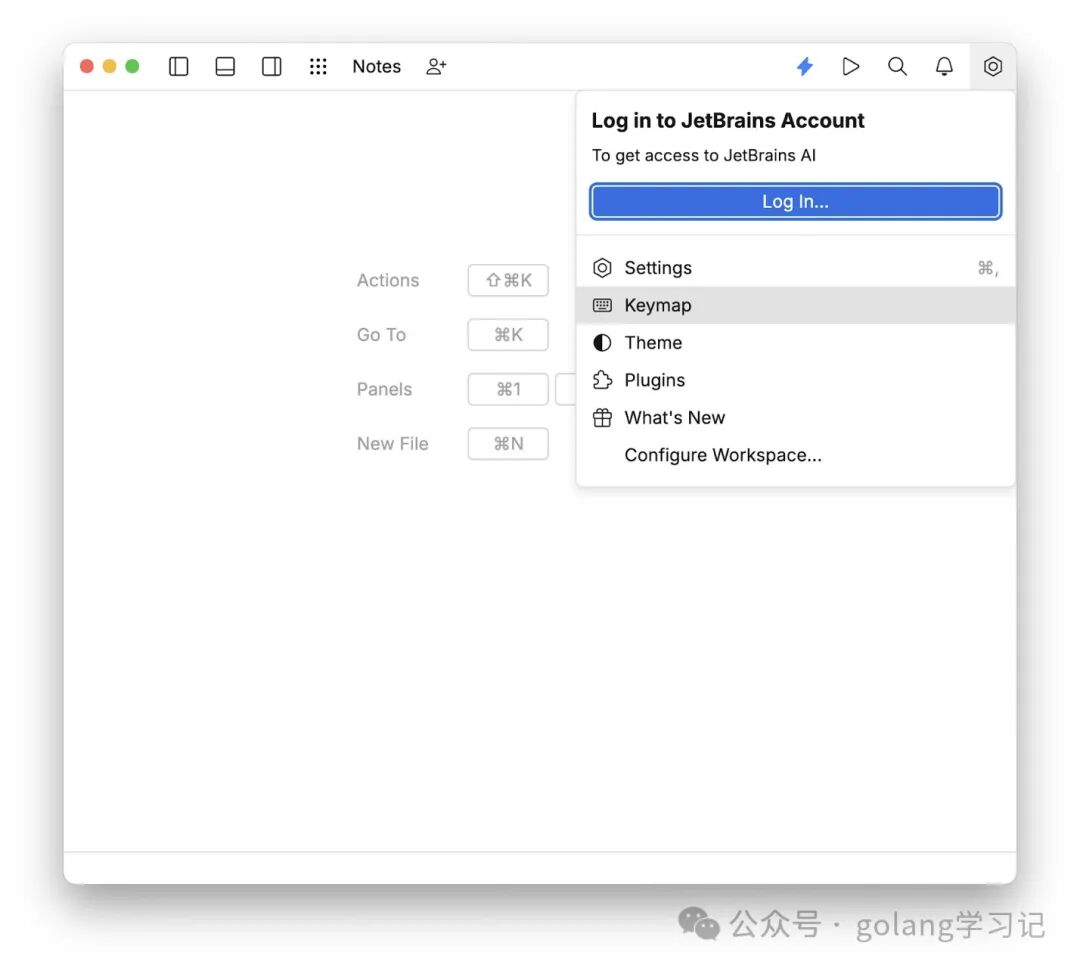
Task: Click the Go To label
Action: tap(381, 335)
